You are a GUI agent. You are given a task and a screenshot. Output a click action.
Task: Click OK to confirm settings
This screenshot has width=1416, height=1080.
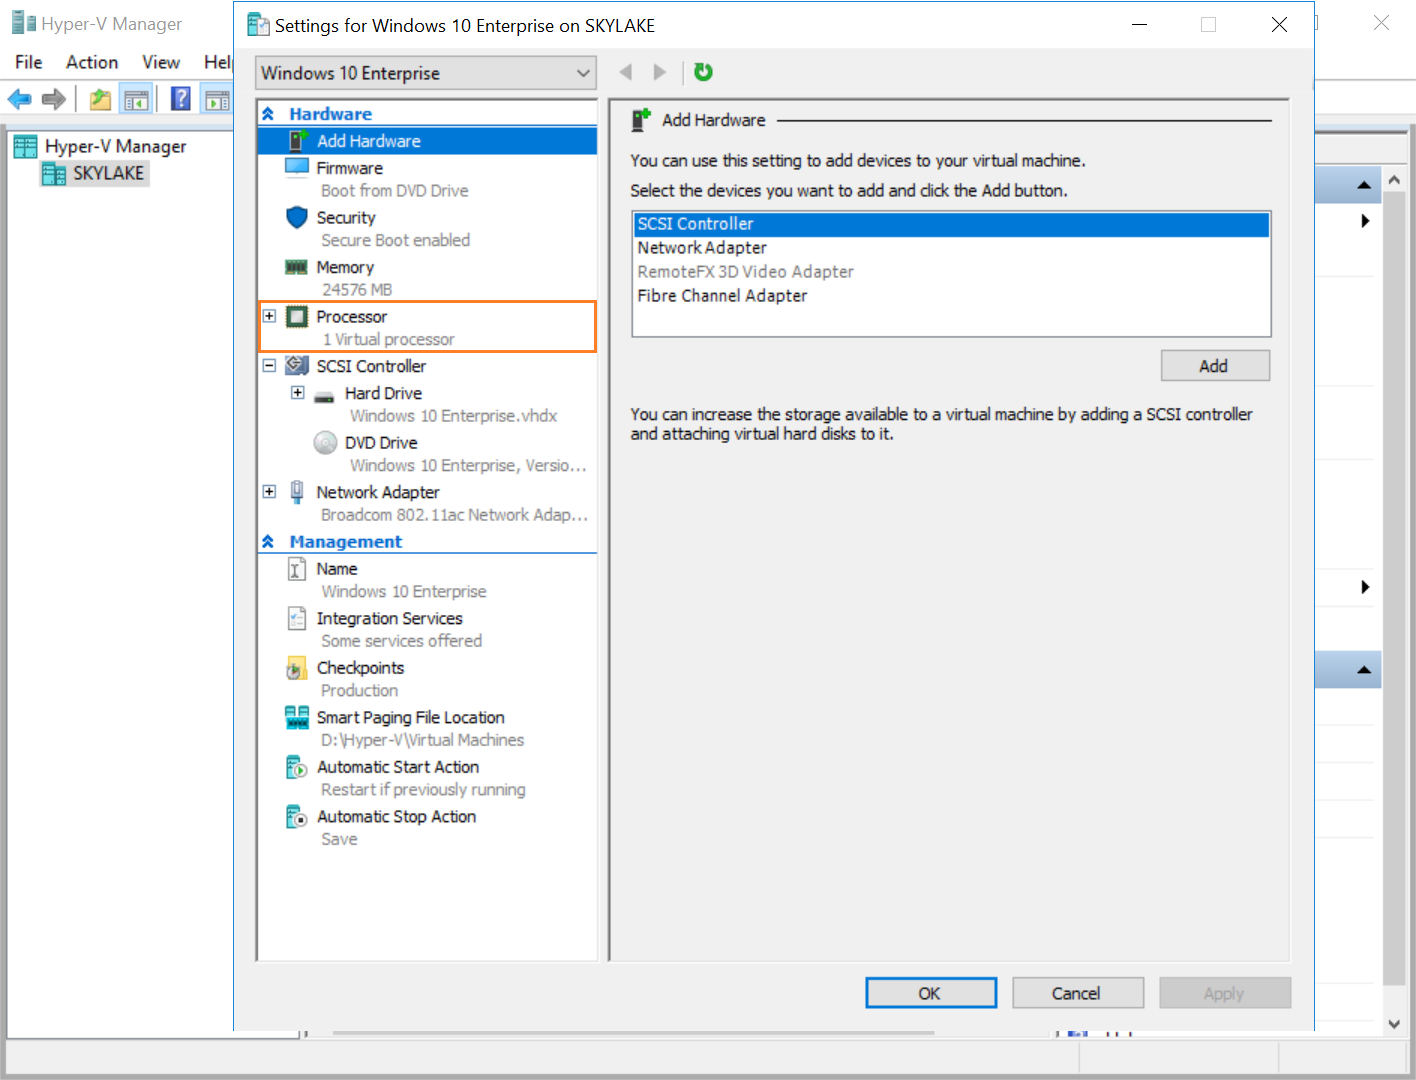[931, 993]
